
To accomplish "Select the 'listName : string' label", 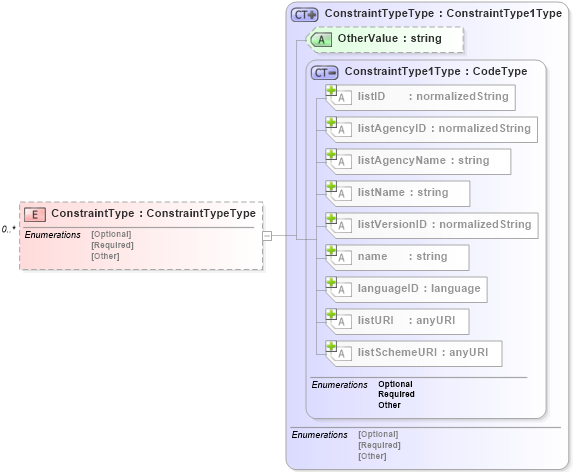I will pyautogui.click(x=403, y=192).
